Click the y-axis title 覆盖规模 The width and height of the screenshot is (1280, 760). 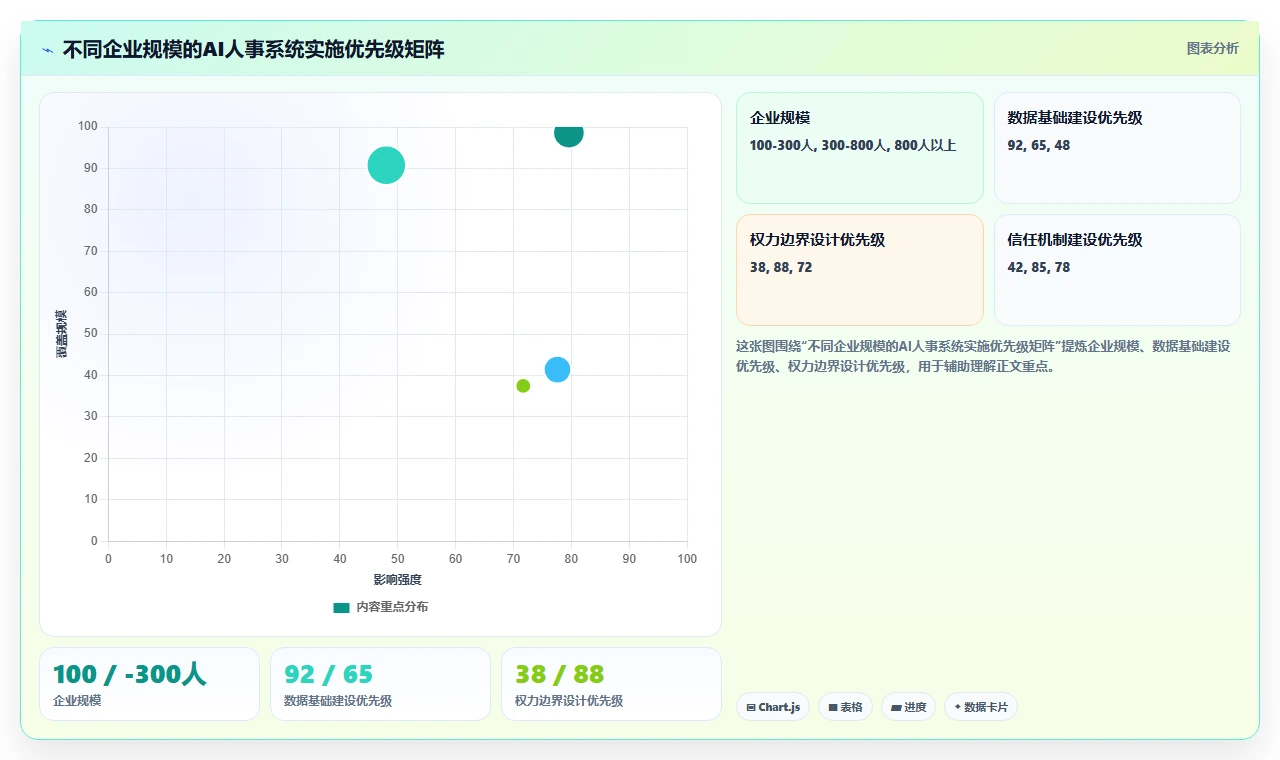[62, 334]
